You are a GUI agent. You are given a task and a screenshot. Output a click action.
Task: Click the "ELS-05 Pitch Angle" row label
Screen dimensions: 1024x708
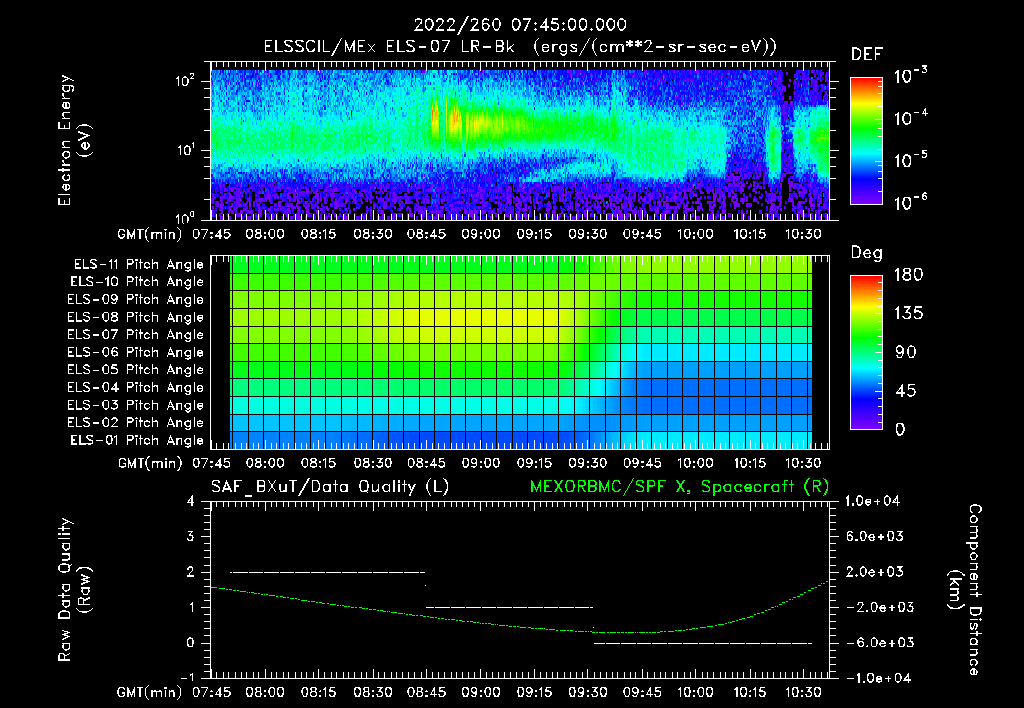point(136,370)
